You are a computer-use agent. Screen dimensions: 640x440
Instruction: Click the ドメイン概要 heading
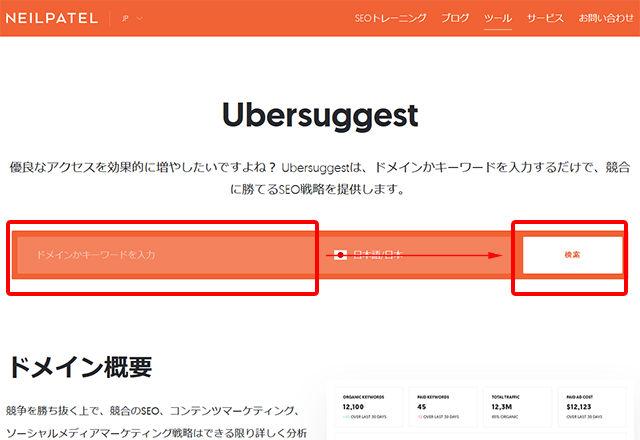(80, 367)
